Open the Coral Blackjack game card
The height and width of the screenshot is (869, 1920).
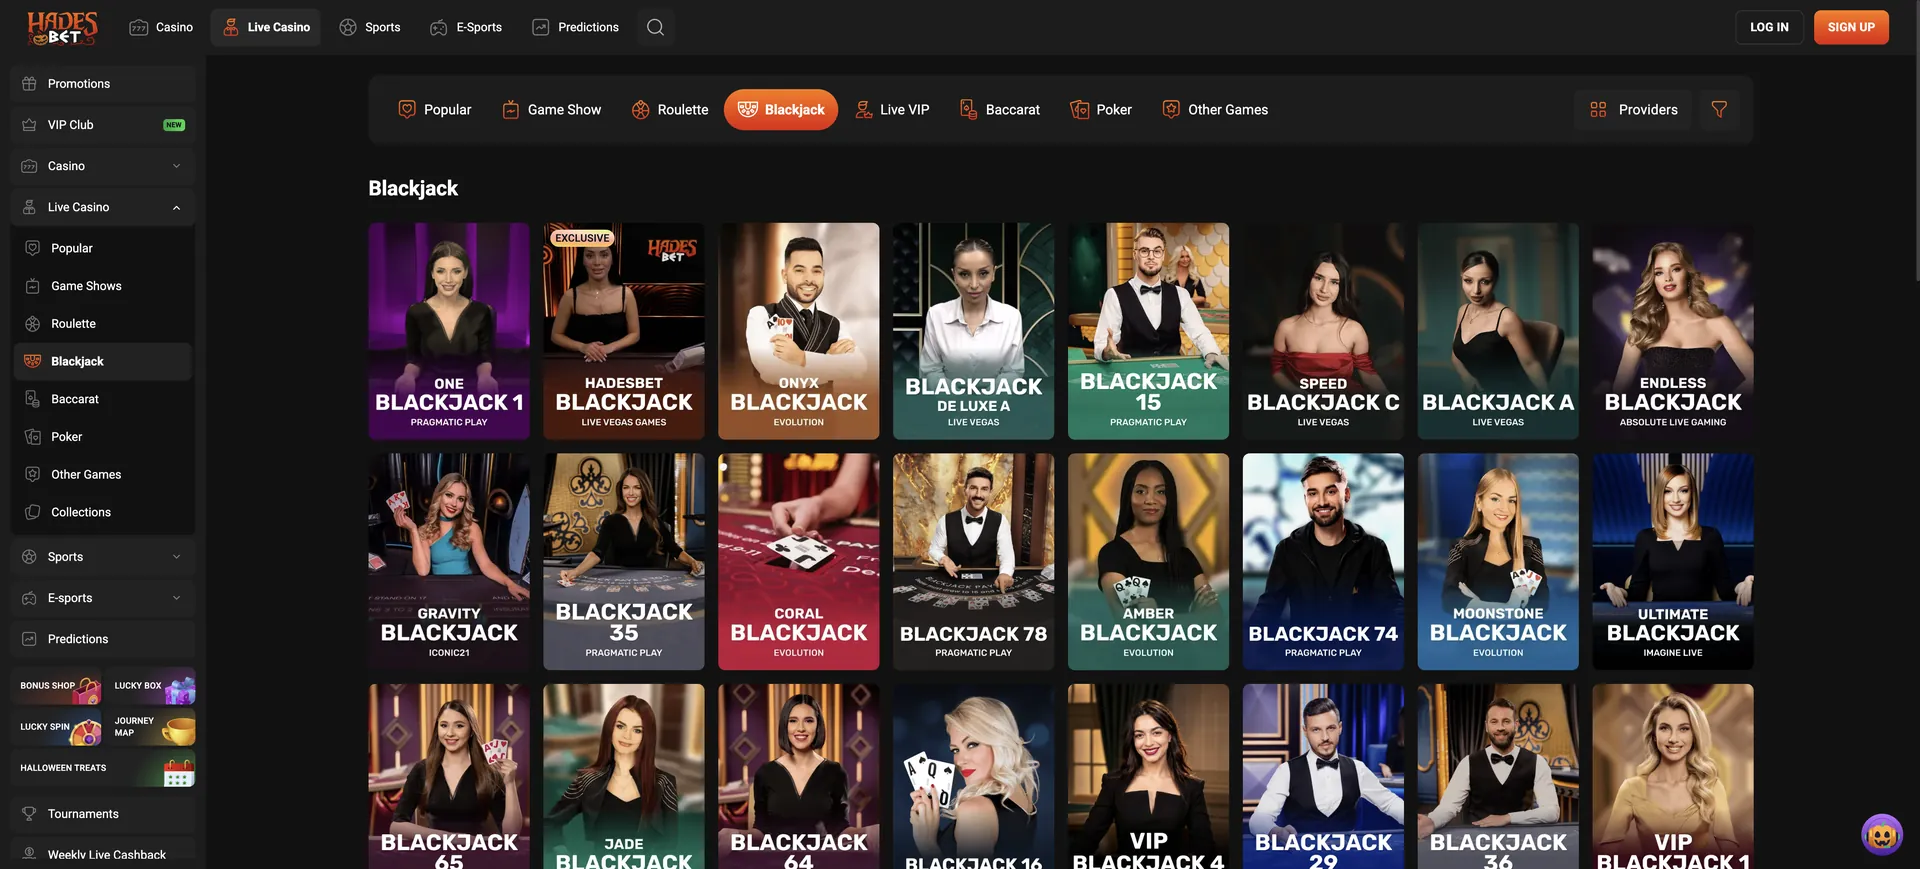coord(799,562)
